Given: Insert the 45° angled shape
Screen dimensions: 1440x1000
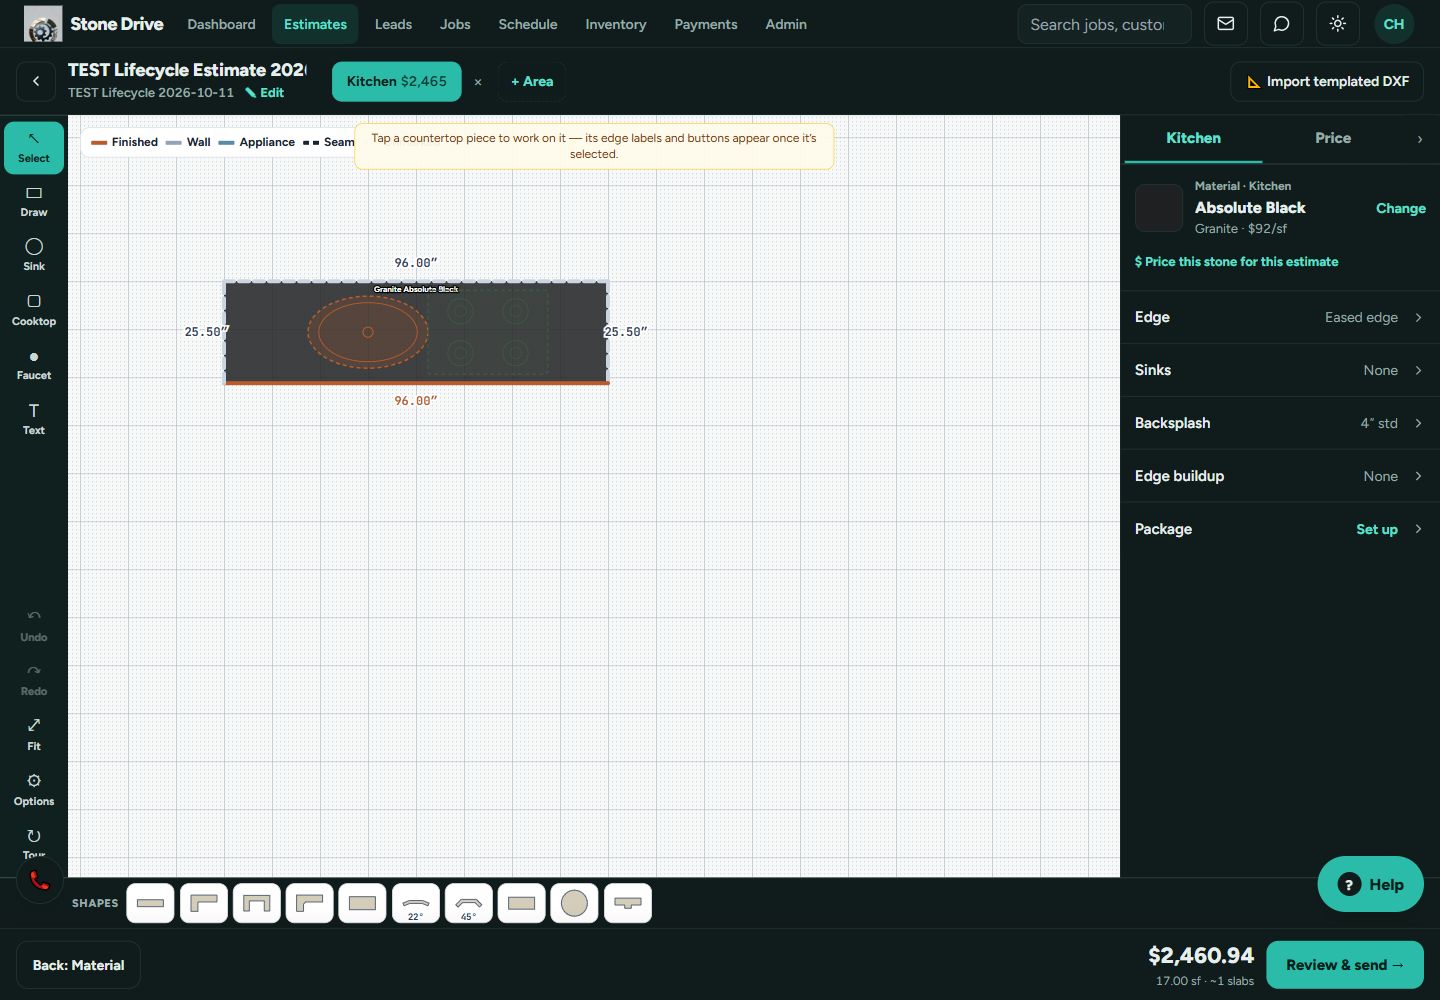Looking at the screenshot, I should (469, 903).
